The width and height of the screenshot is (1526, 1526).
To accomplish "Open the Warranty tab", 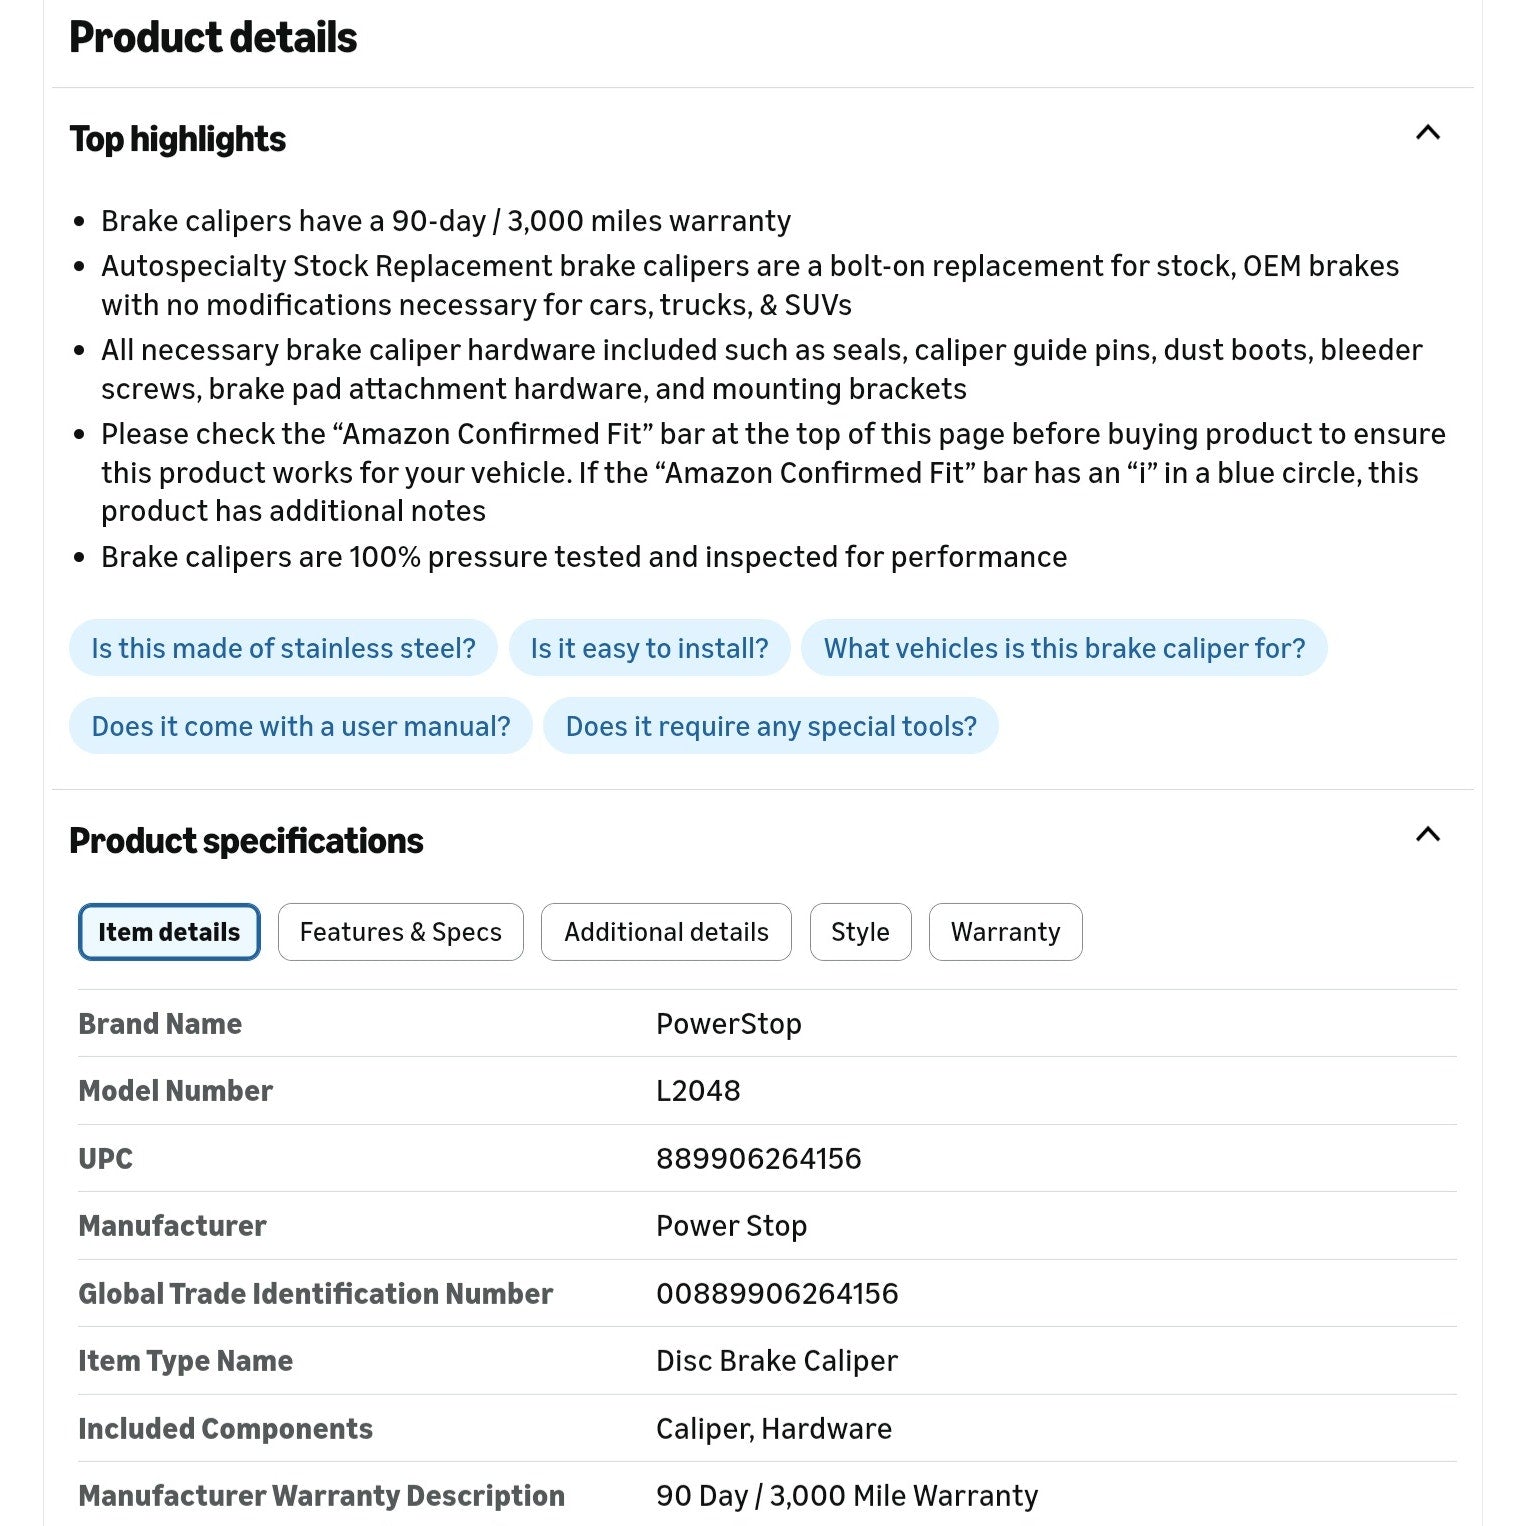I will coord(1005,932).
